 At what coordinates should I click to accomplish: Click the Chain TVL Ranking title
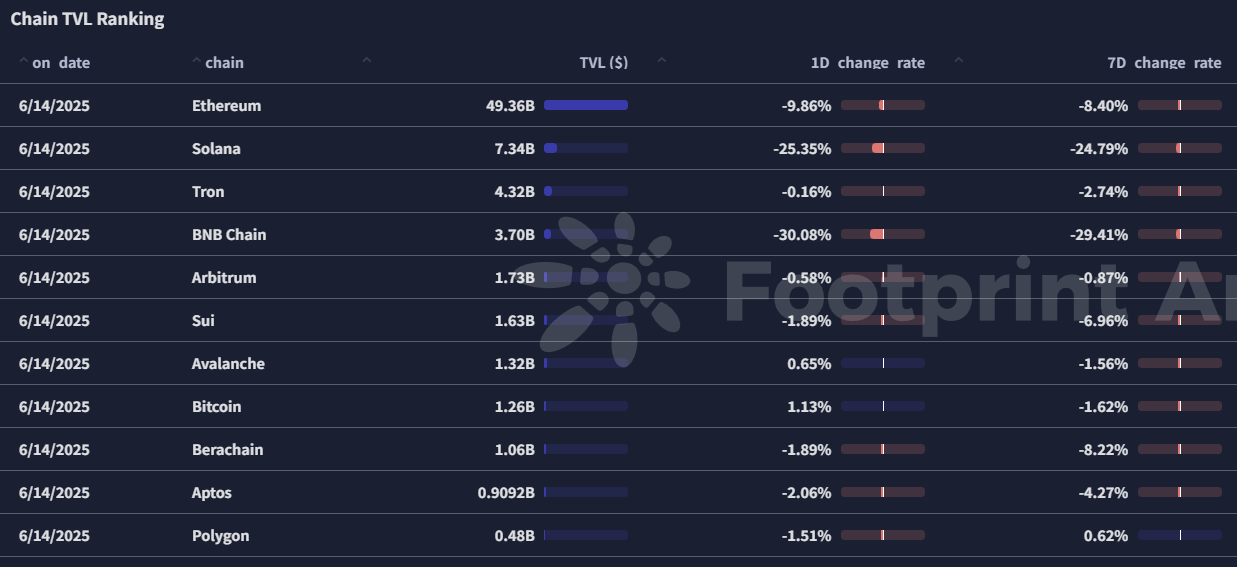[87, 19]
